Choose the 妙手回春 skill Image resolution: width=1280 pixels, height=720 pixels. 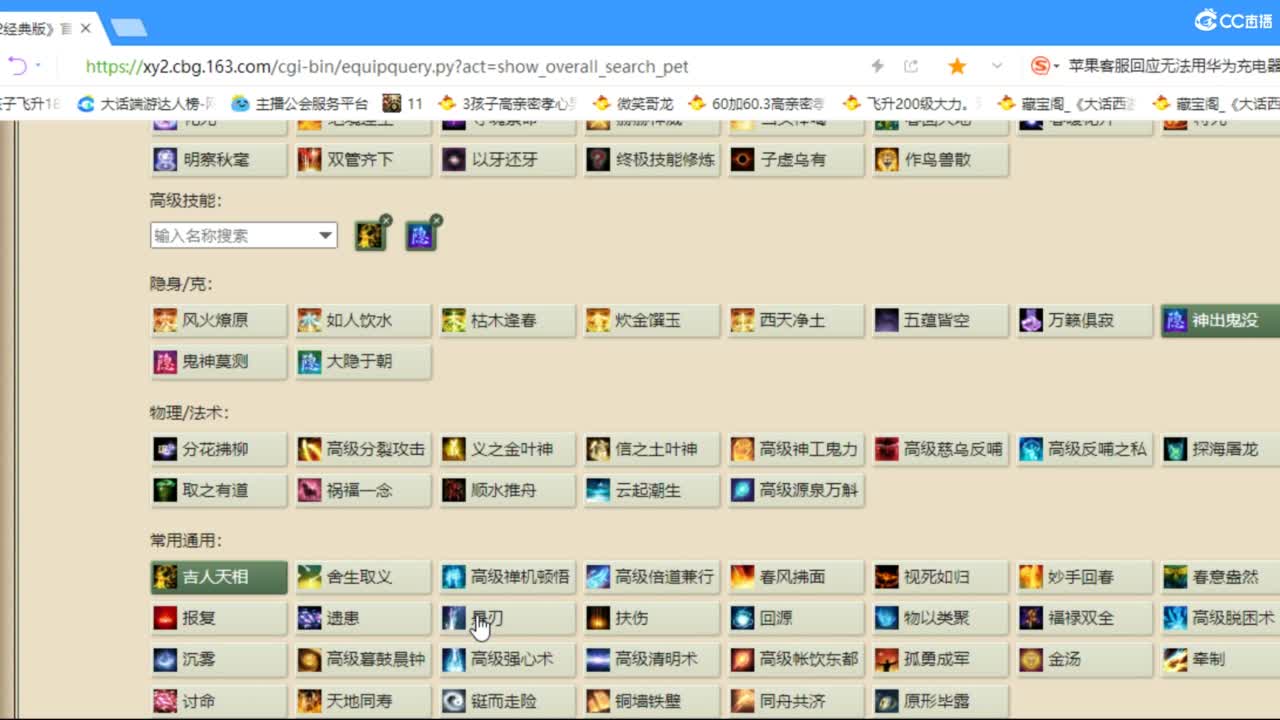click(x=1084, y=577)
